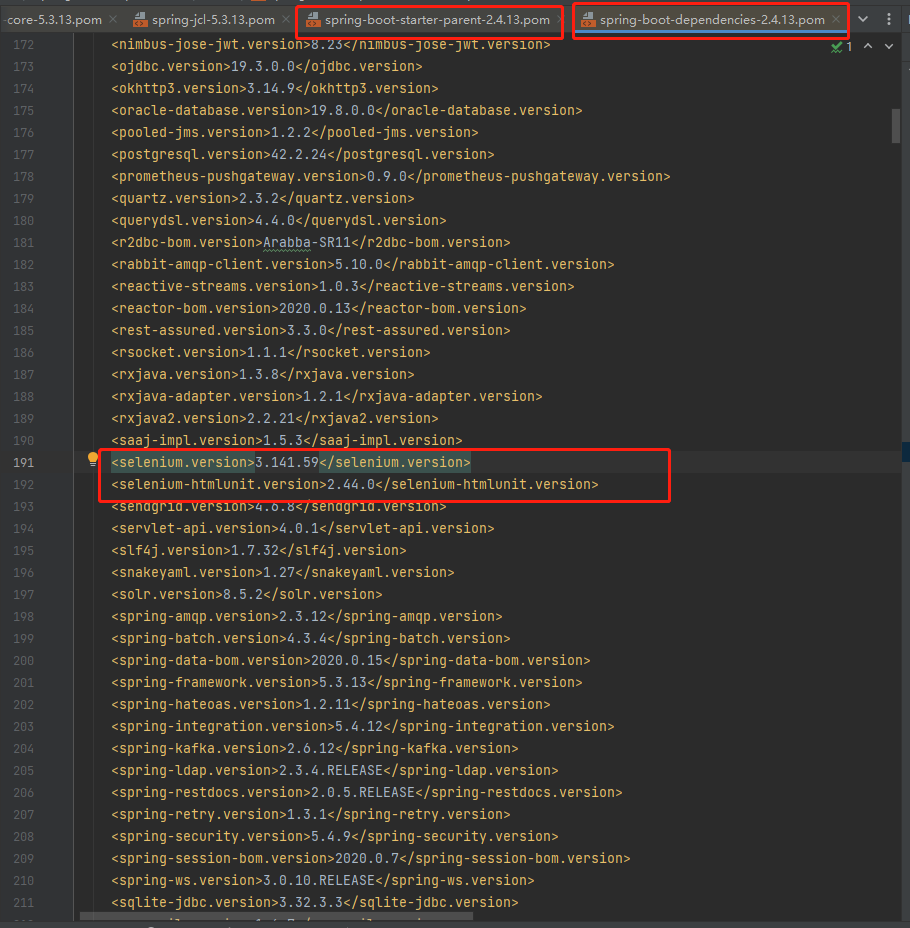Click line number 191 in the gutter

[24, 462]
